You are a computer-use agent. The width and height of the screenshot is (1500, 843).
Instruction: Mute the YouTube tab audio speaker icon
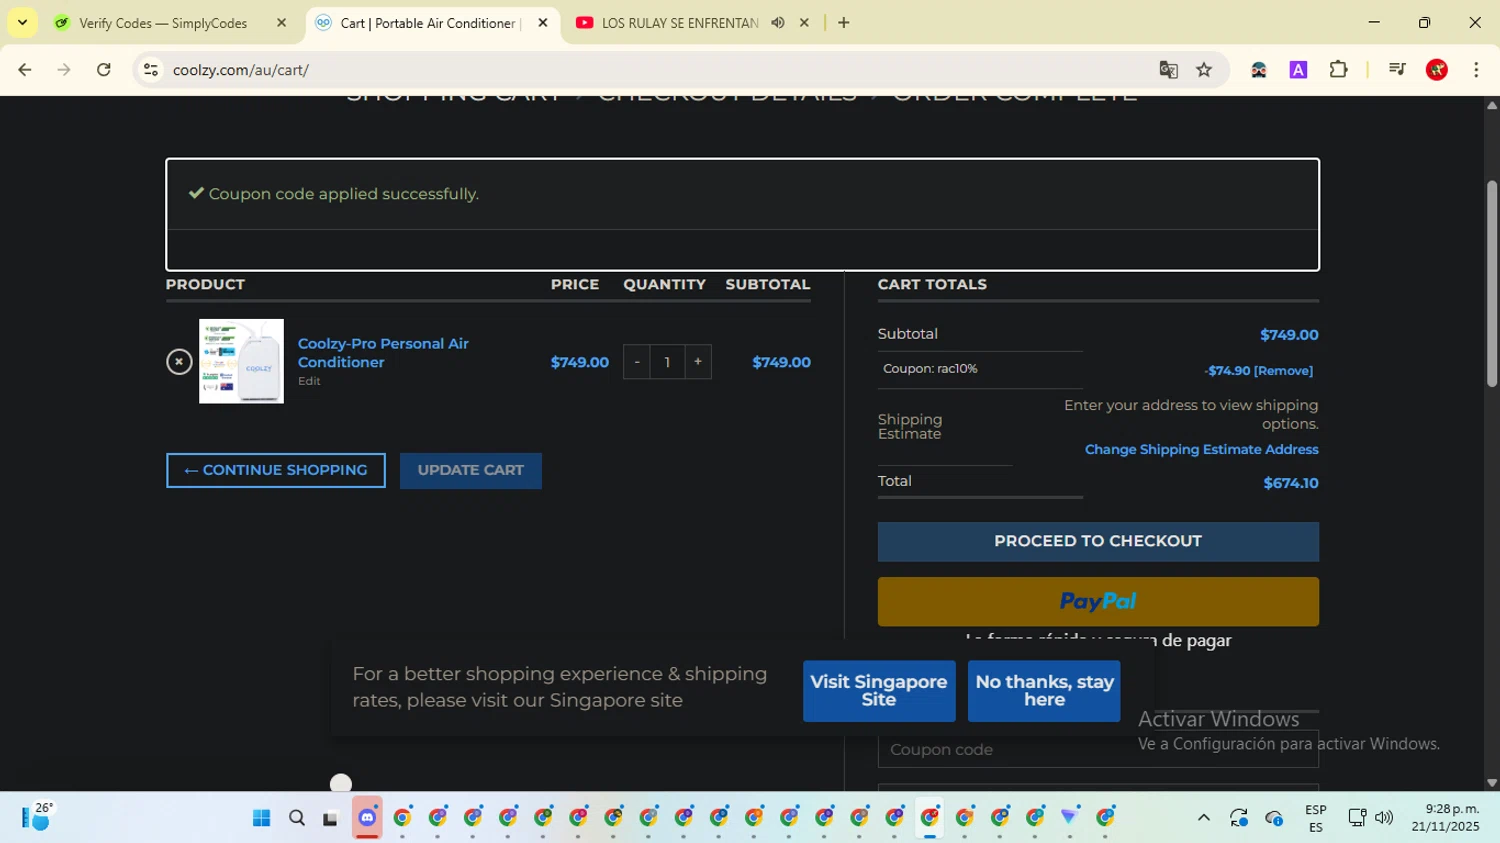[x=778, y=23]
